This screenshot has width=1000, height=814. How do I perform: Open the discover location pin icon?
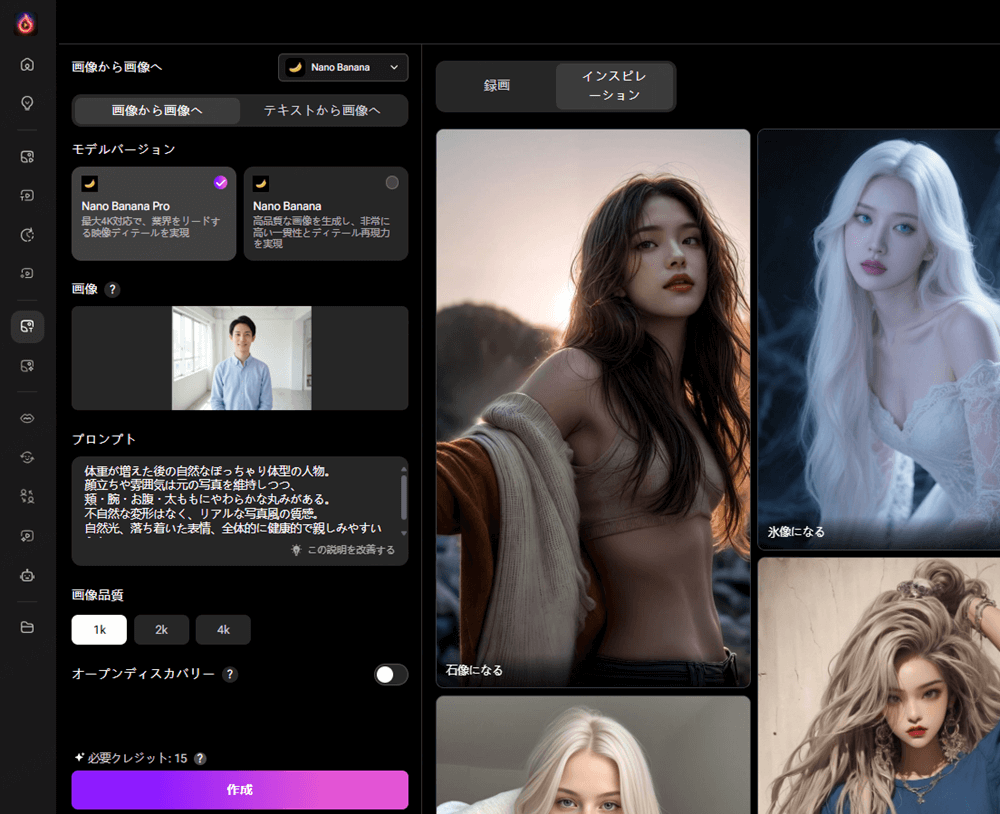point(27,103)
